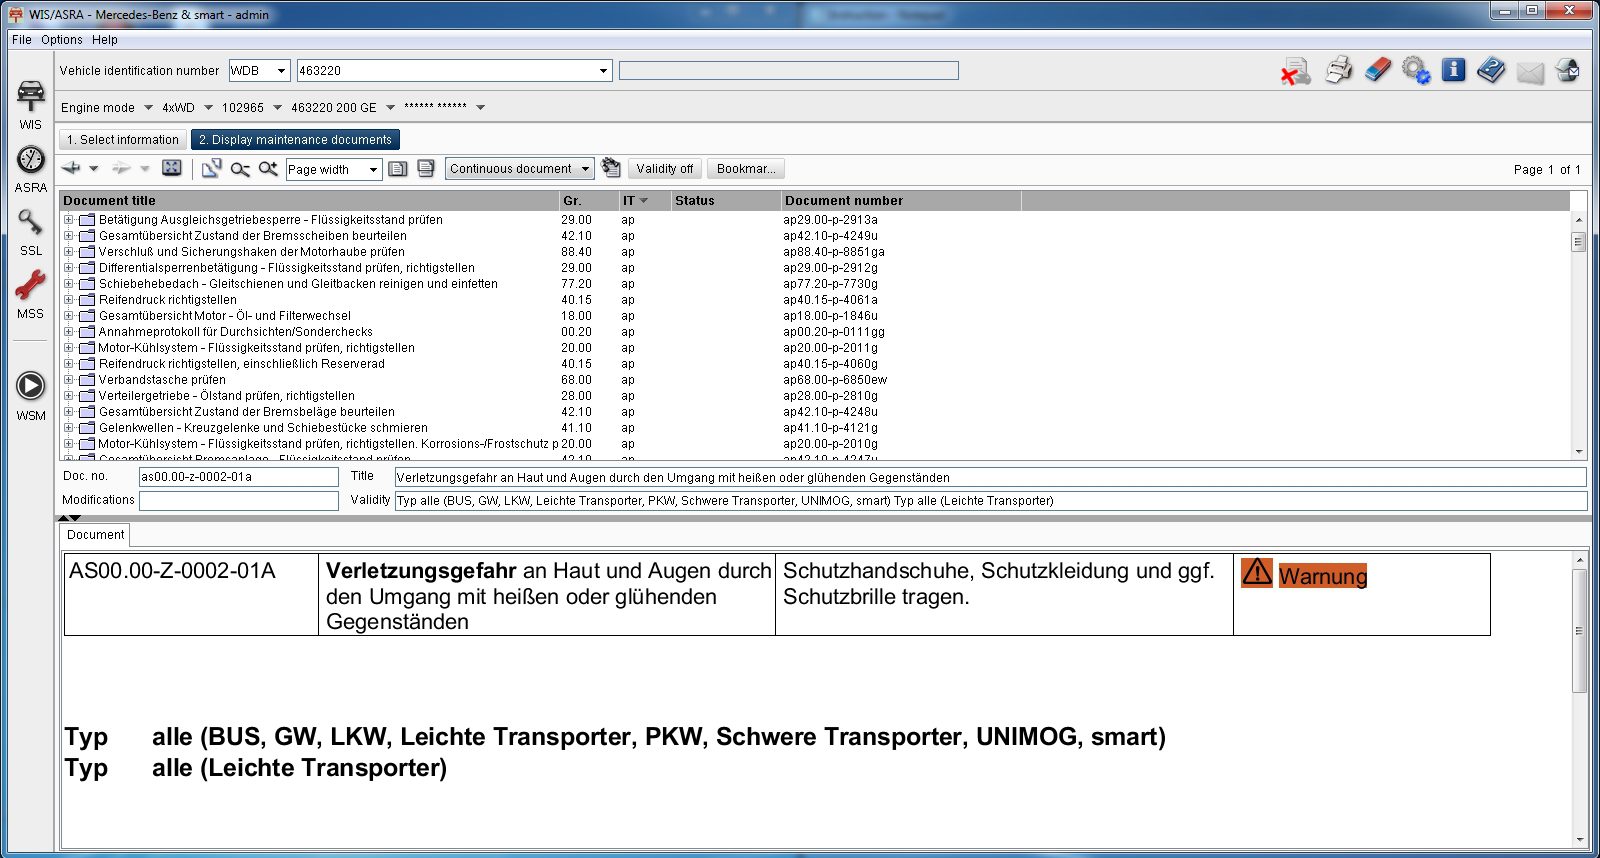Sort by the Gr. column header

pyautogui.click(x=589, y=201)
